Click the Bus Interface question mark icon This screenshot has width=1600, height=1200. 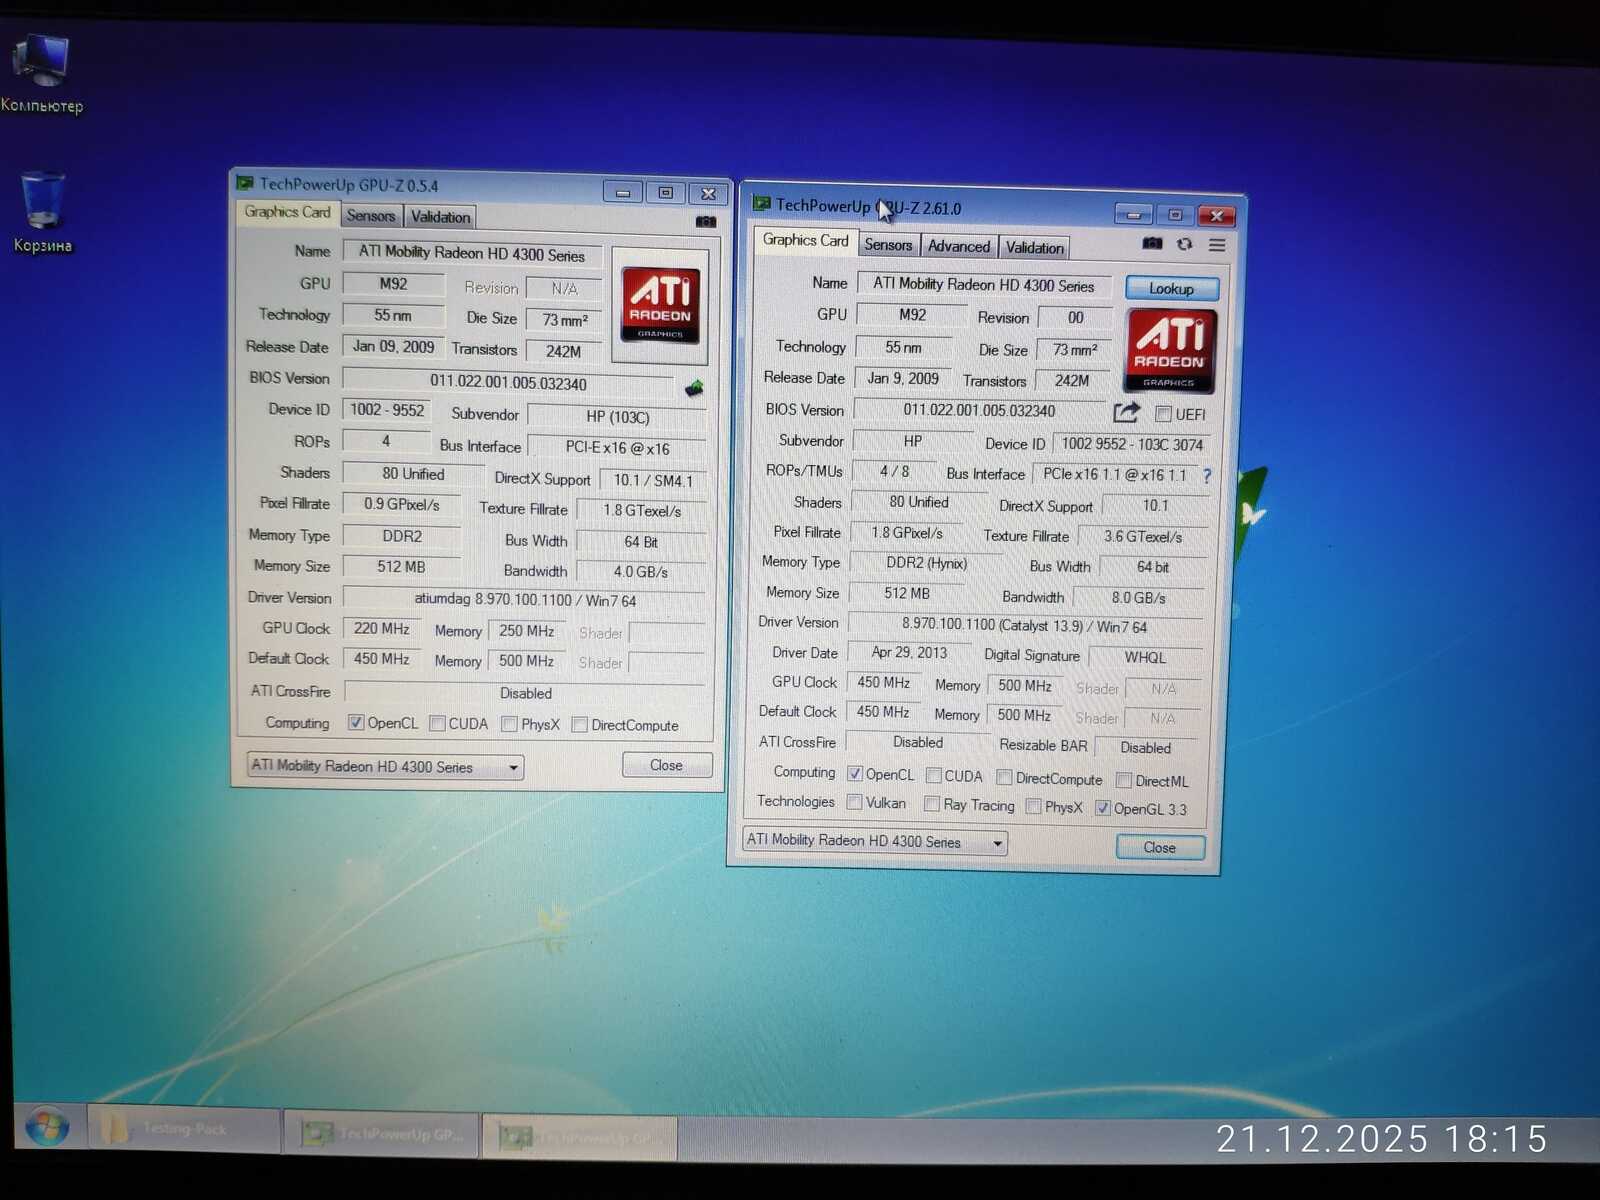1207,476
